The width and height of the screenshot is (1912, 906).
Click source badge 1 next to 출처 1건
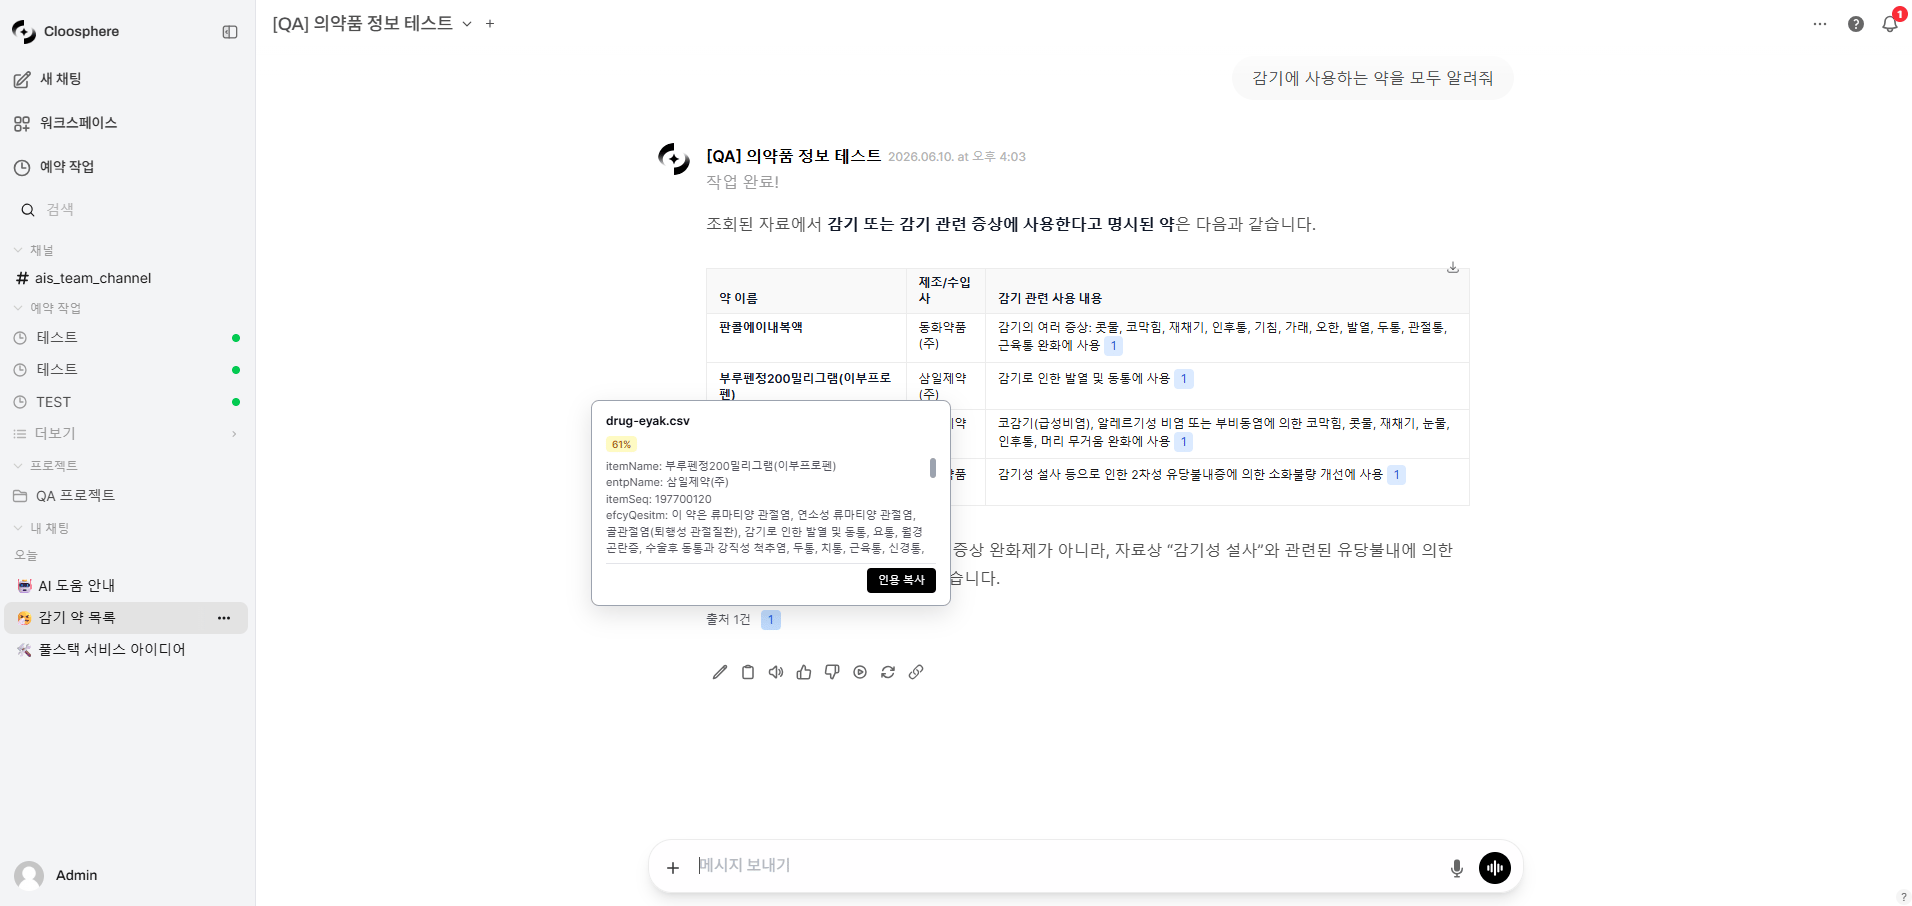771,620
